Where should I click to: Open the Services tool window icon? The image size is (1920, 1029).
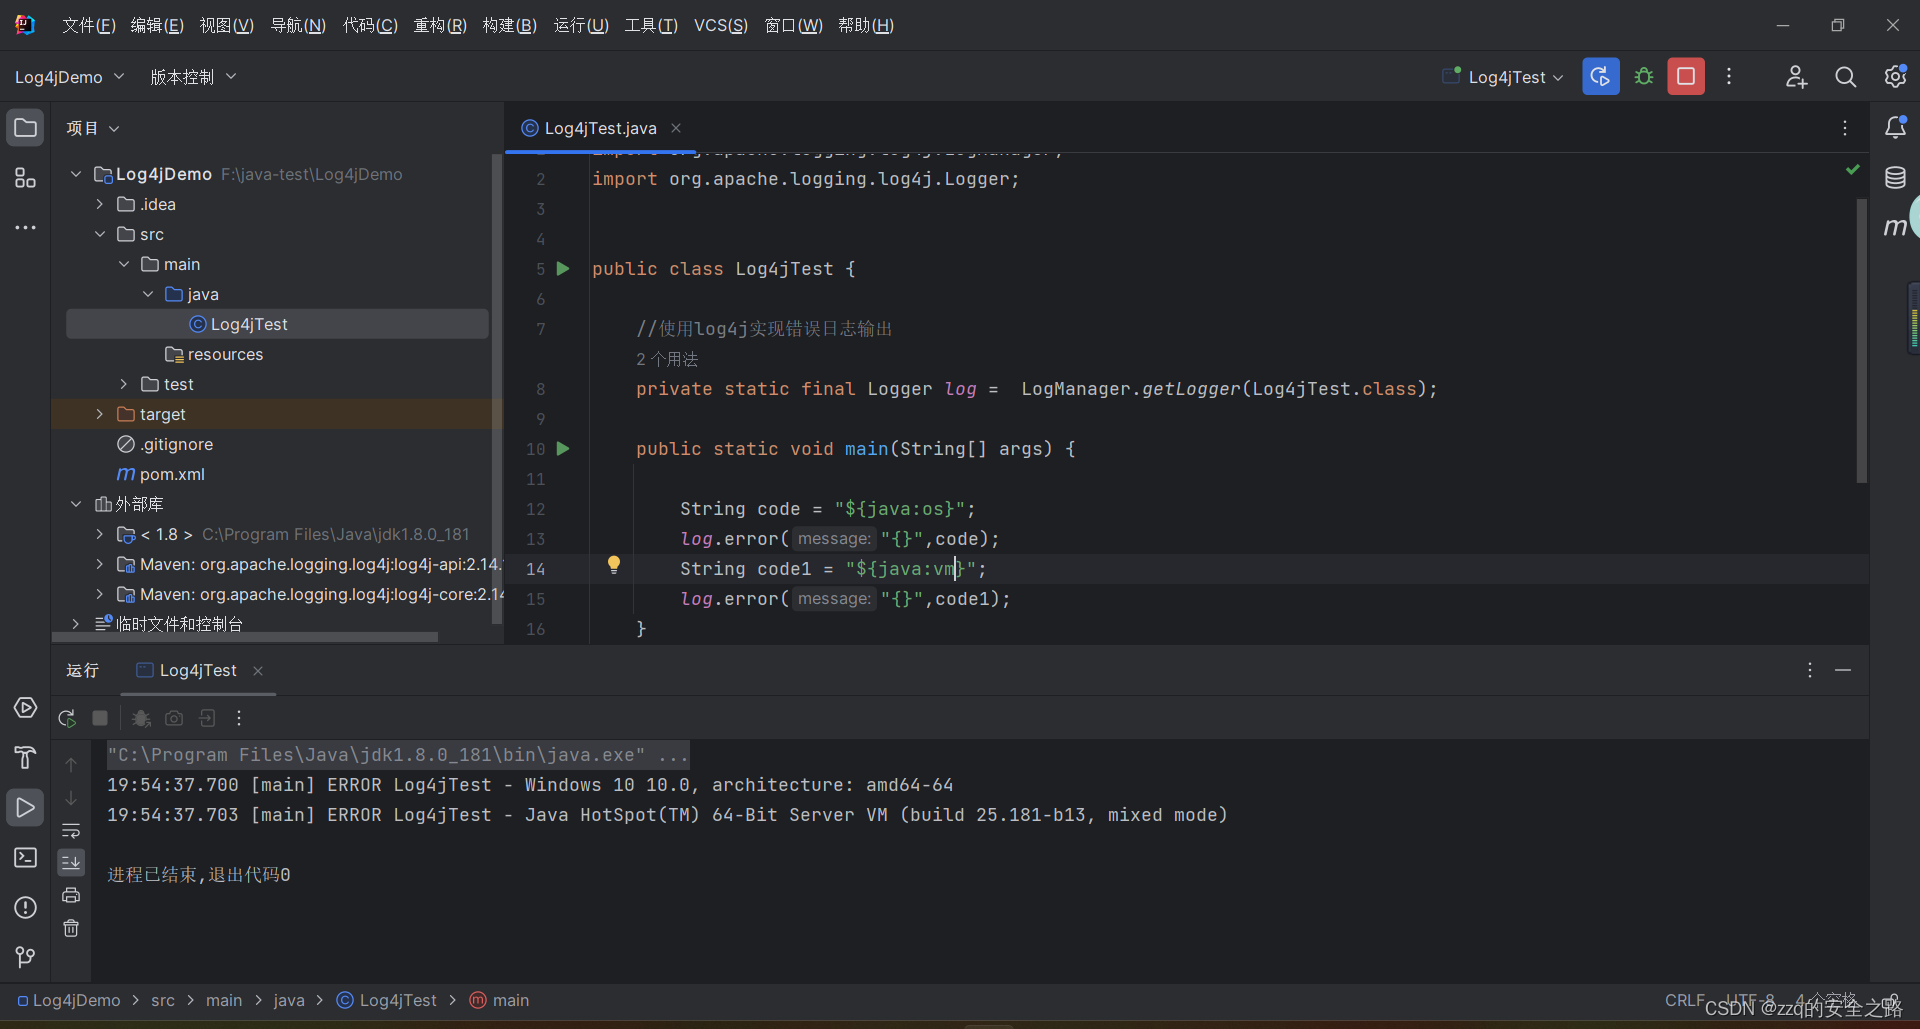point(25,708)
